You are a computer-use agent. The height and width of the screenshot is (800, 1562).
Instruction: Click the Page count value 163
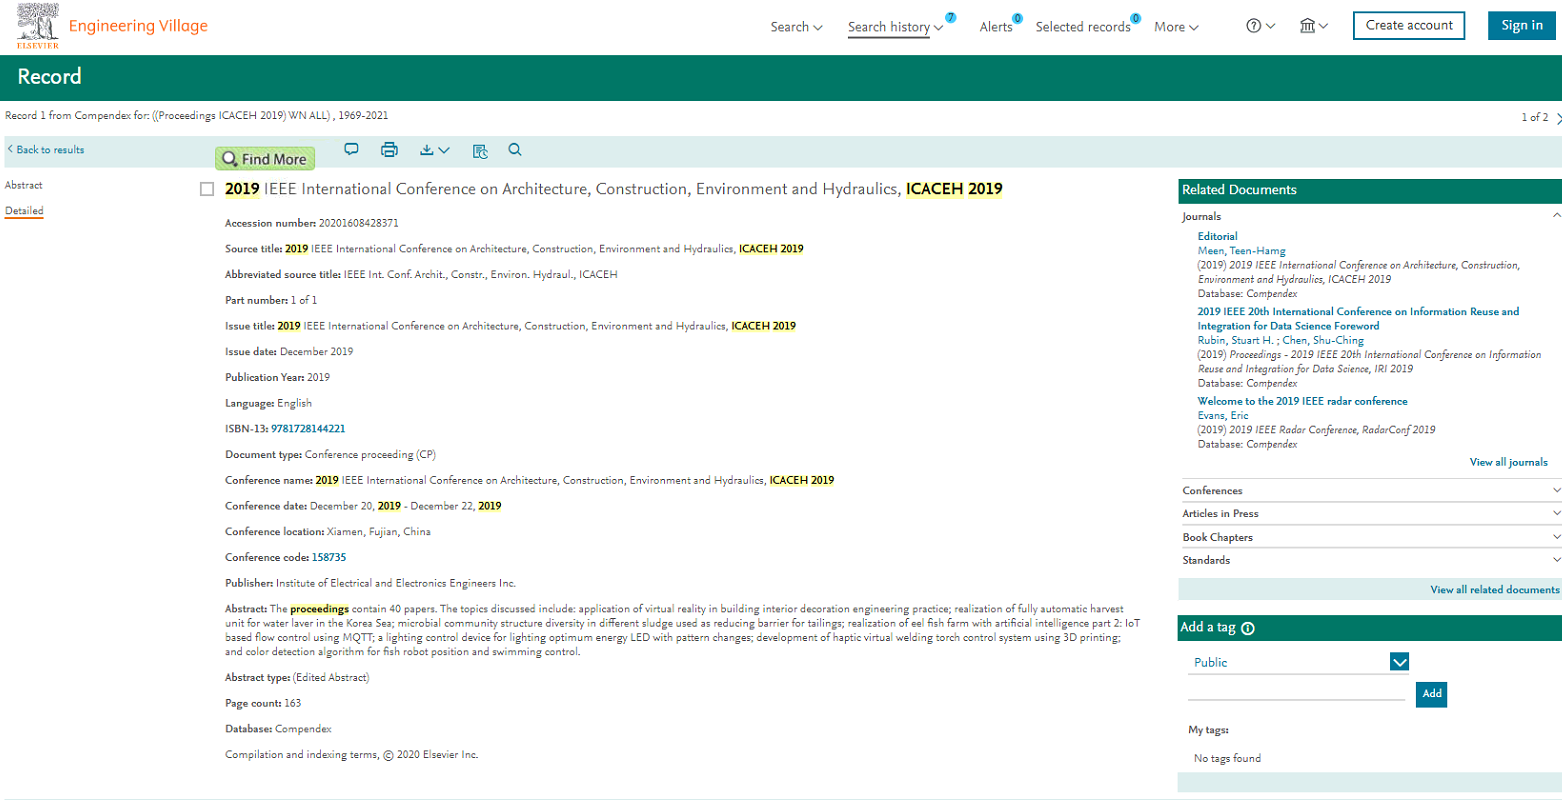(x=292, y=704)
